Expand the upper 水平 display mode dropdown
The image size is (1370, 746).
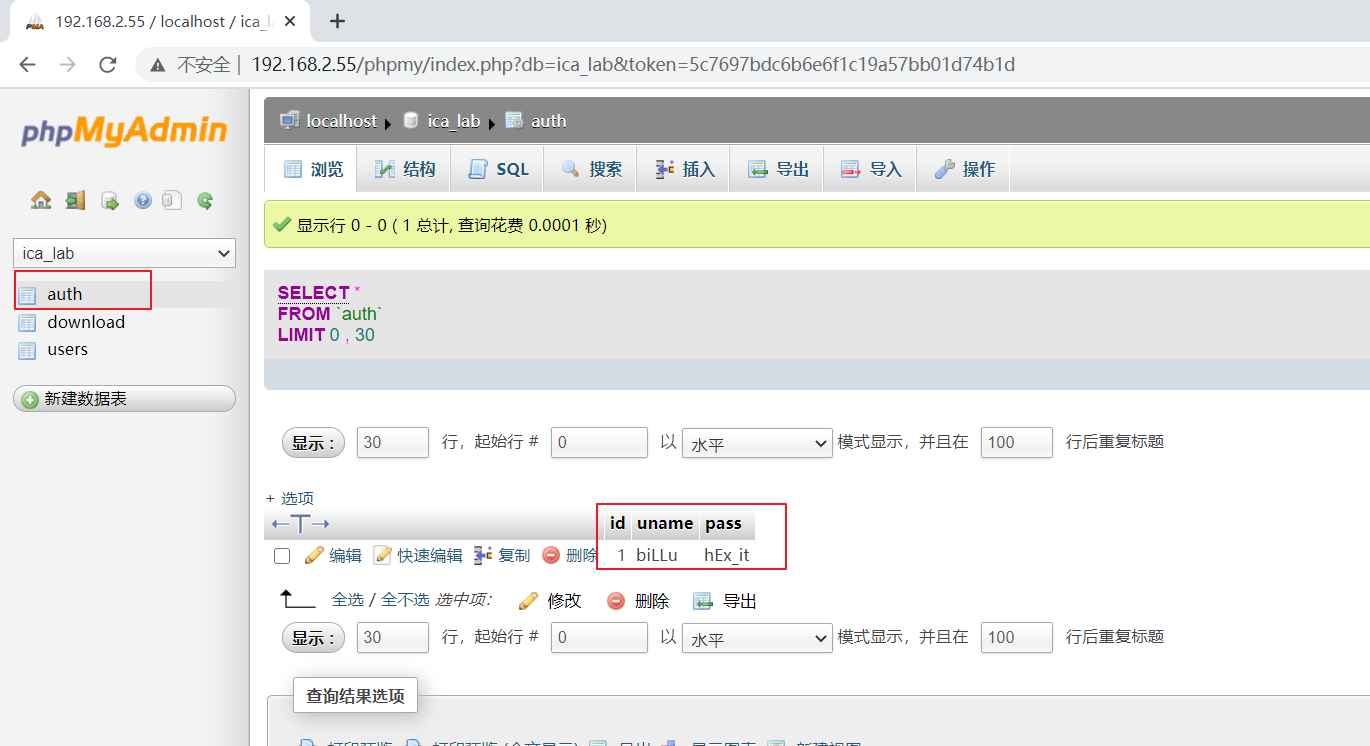[x=757, y=442]
